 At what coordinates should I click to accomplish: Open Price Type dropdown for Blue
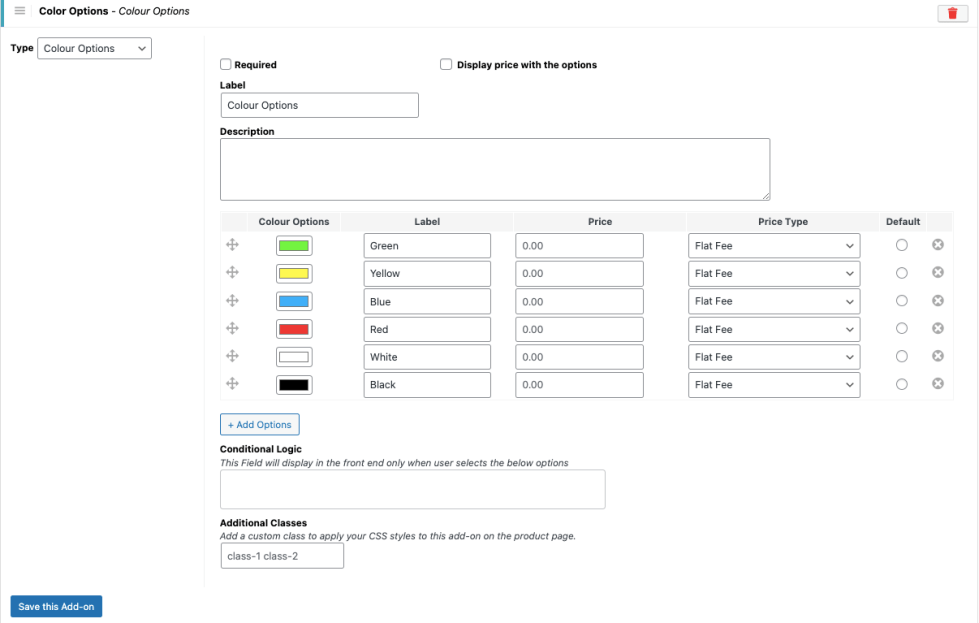[774, 301]
